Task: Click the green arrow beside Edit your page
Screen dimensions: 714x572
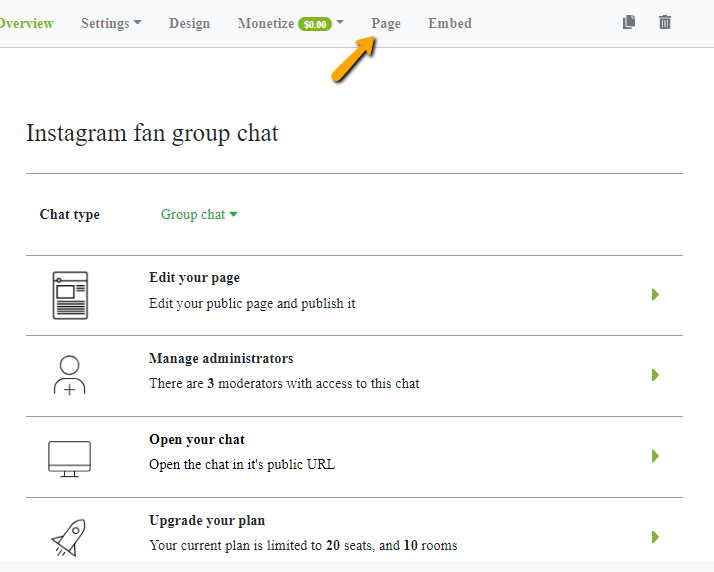Action: tap(655, 295)
